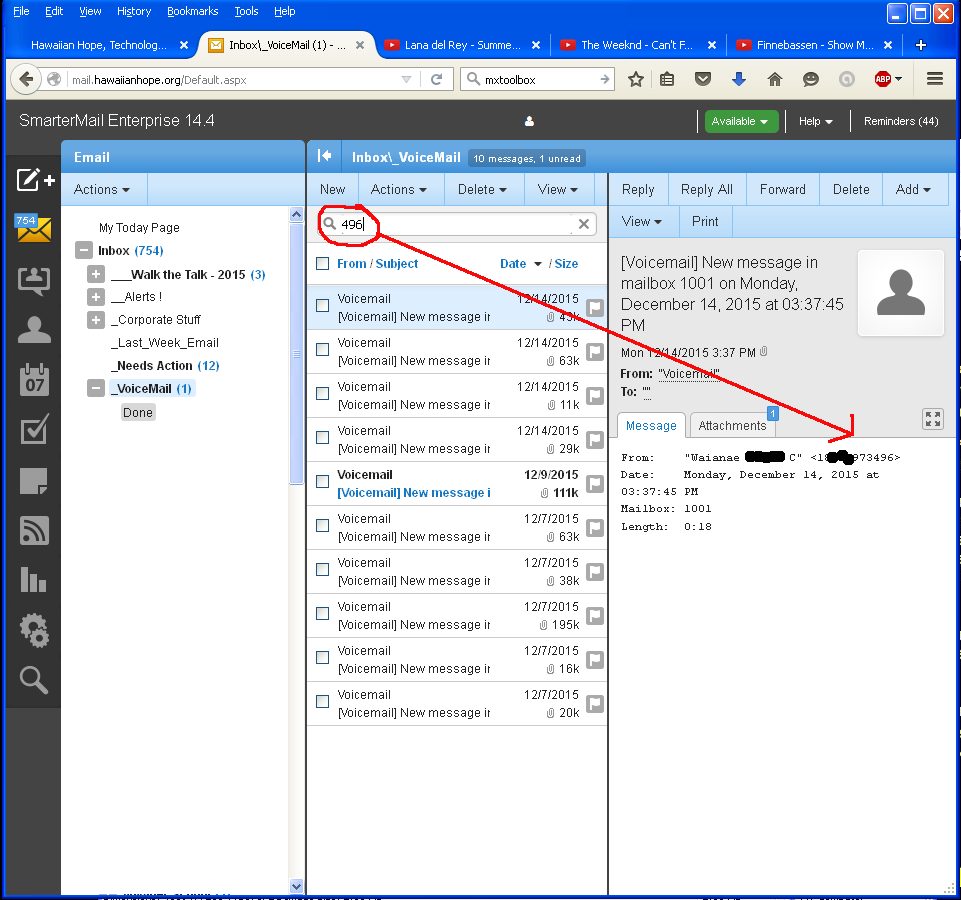Click the folder tree scrollbar thumb
961x900 pixels.
(x=296, y=353)
